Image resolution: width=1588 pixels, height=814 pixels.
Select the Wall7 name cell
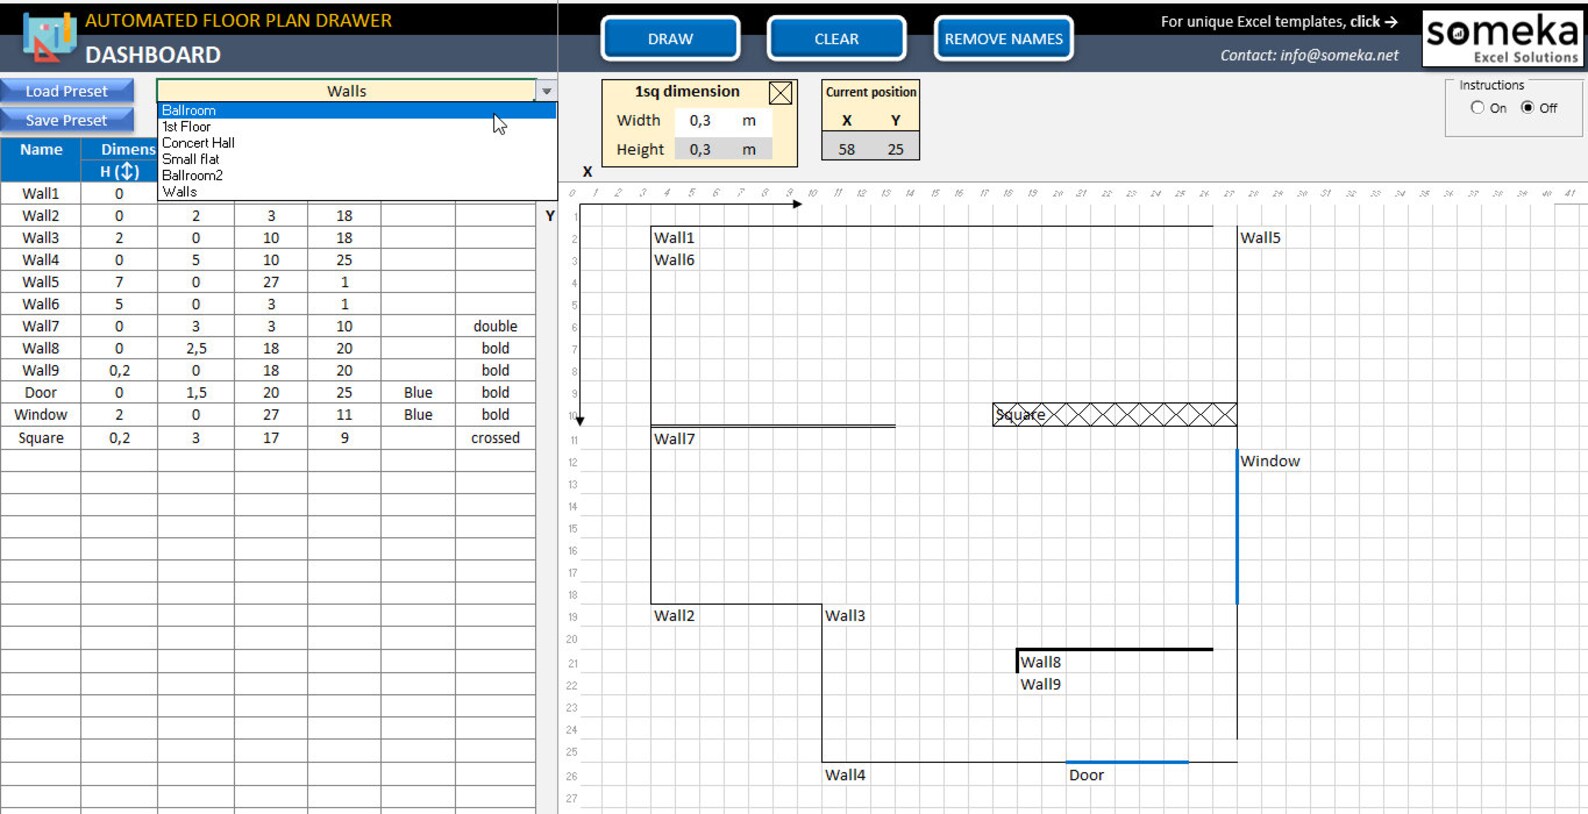click(41, 326)
